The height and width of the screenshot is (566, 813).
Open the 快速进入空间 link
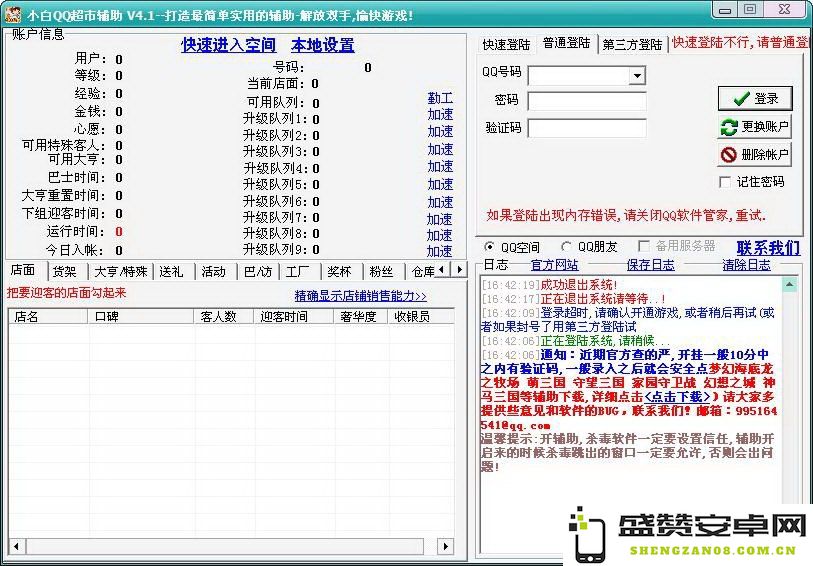[228, 45]
